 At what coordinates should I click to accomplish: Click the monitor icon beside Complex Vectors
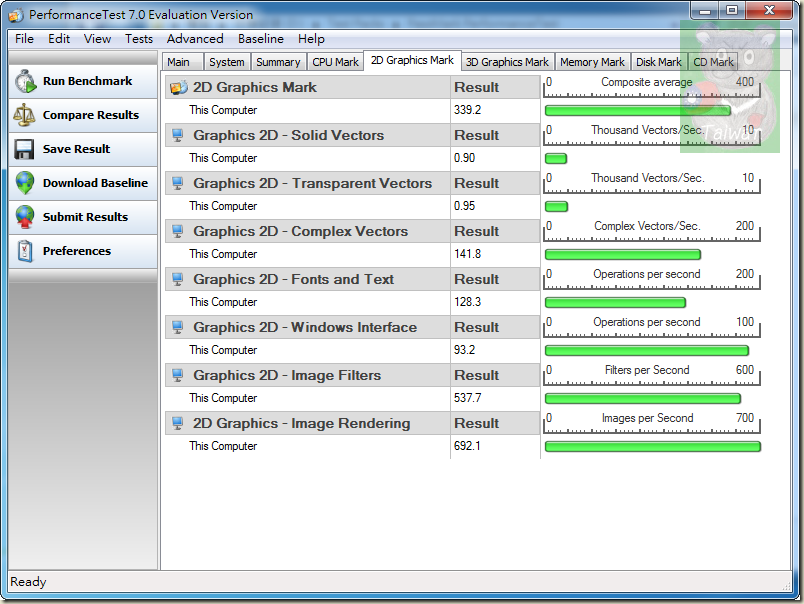click(178, 231)
